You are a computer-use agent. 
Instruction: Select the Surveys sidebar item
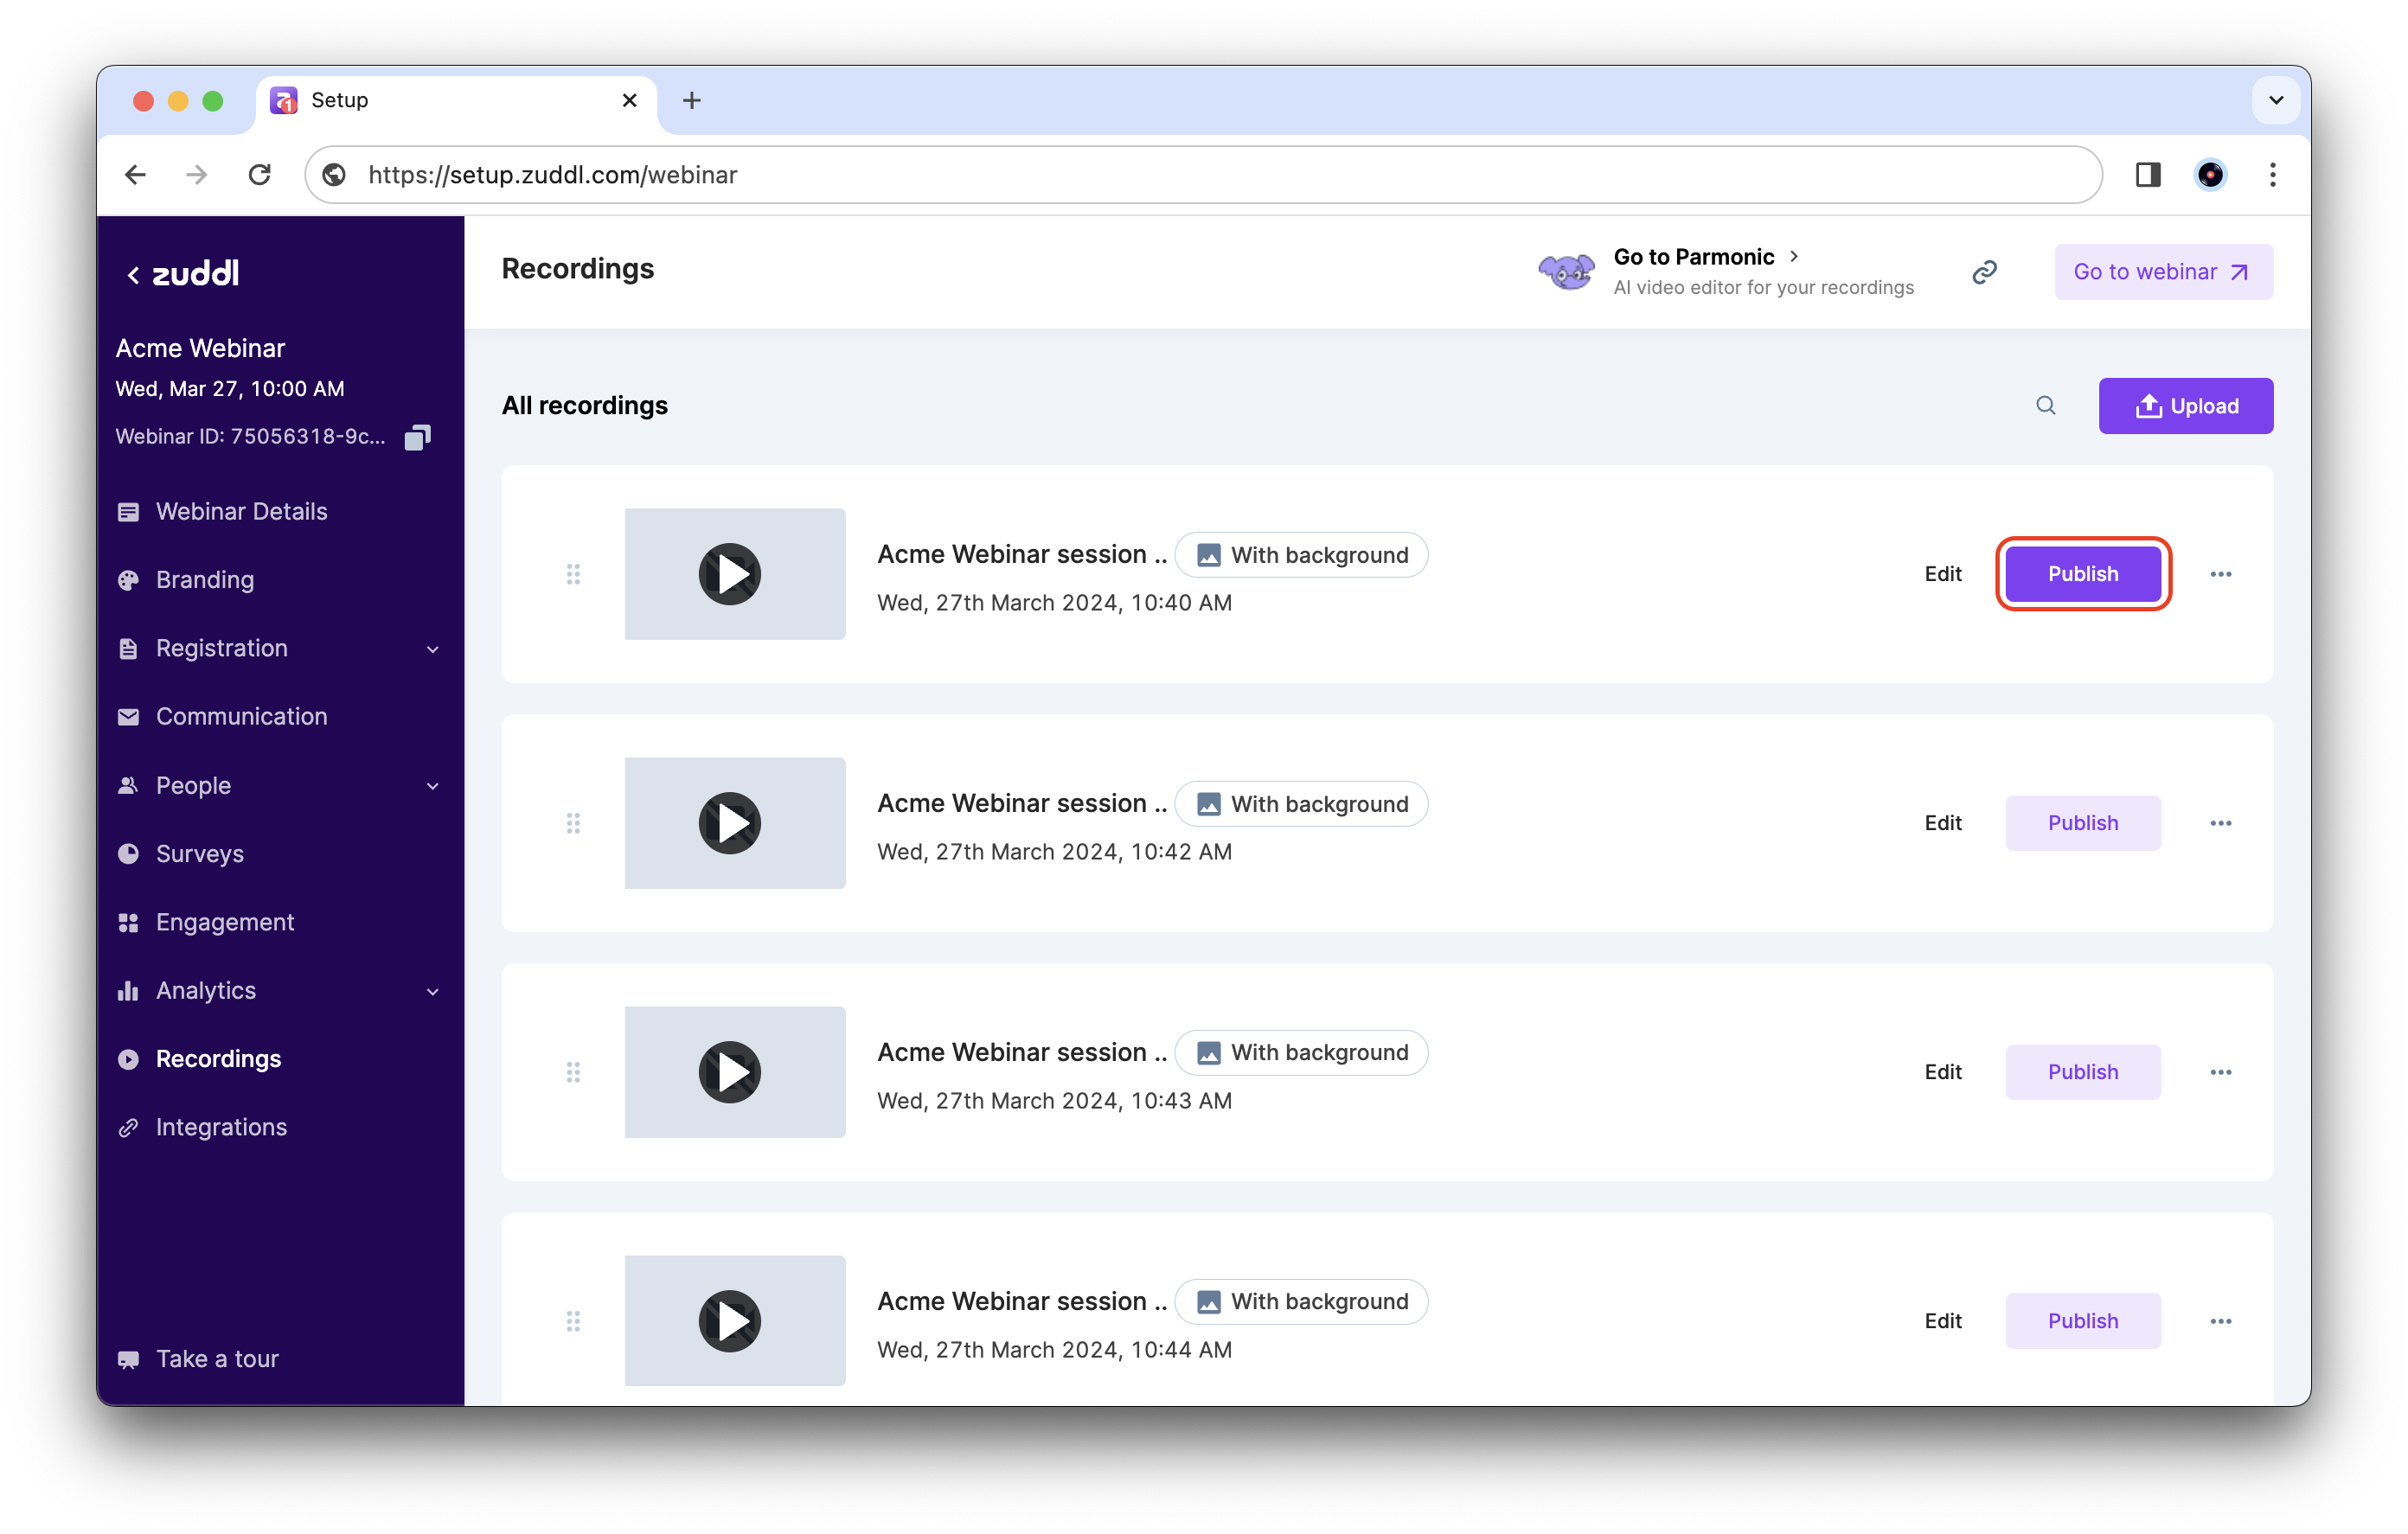(200, 854)
